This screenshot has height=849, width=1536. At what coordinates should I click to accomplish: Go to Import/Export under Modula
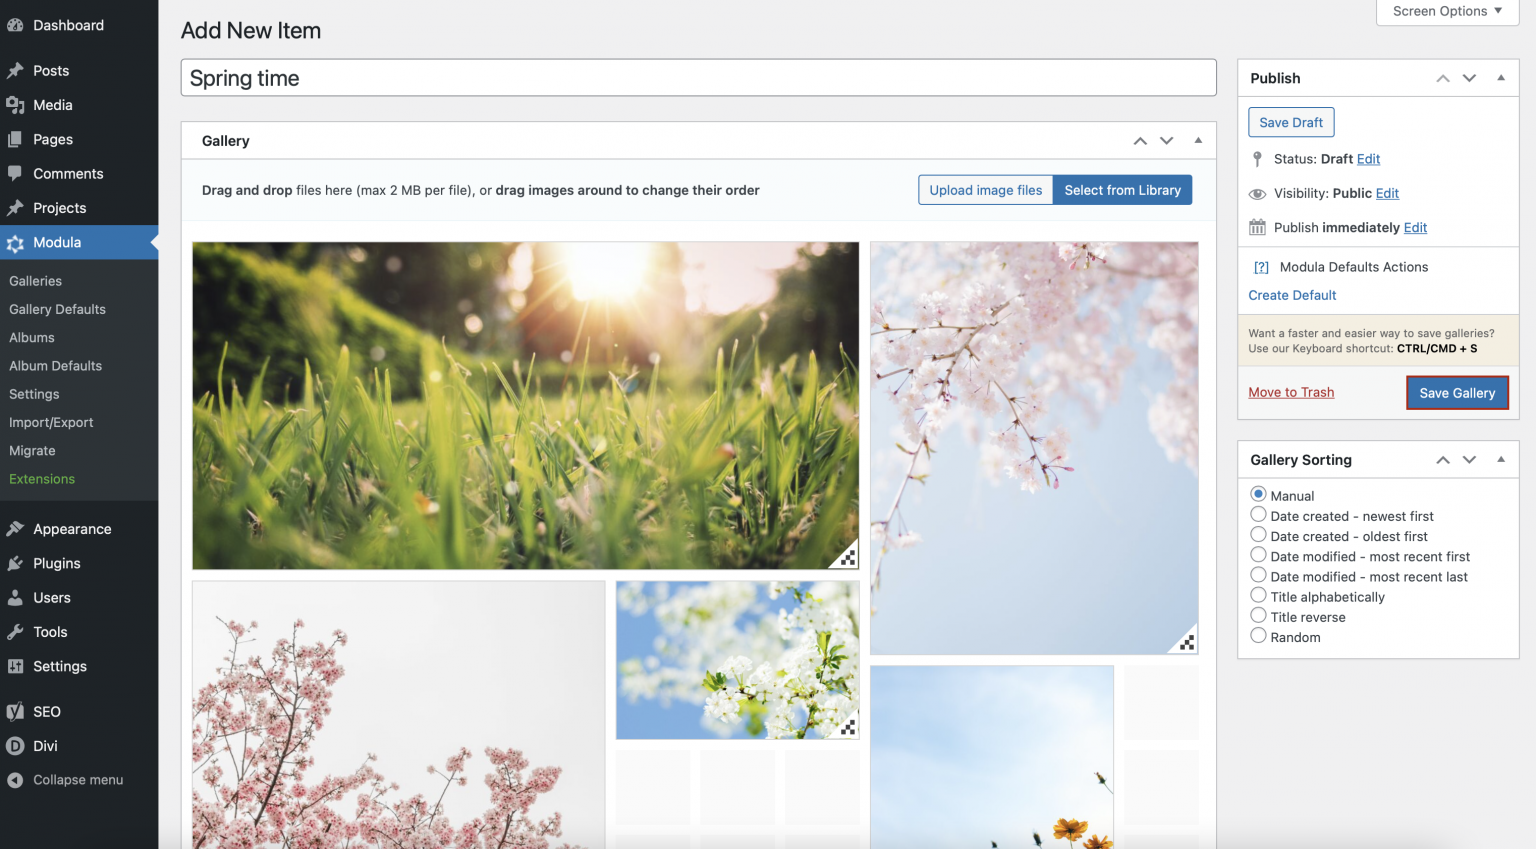pyautogui.click(x=51, y=422)
